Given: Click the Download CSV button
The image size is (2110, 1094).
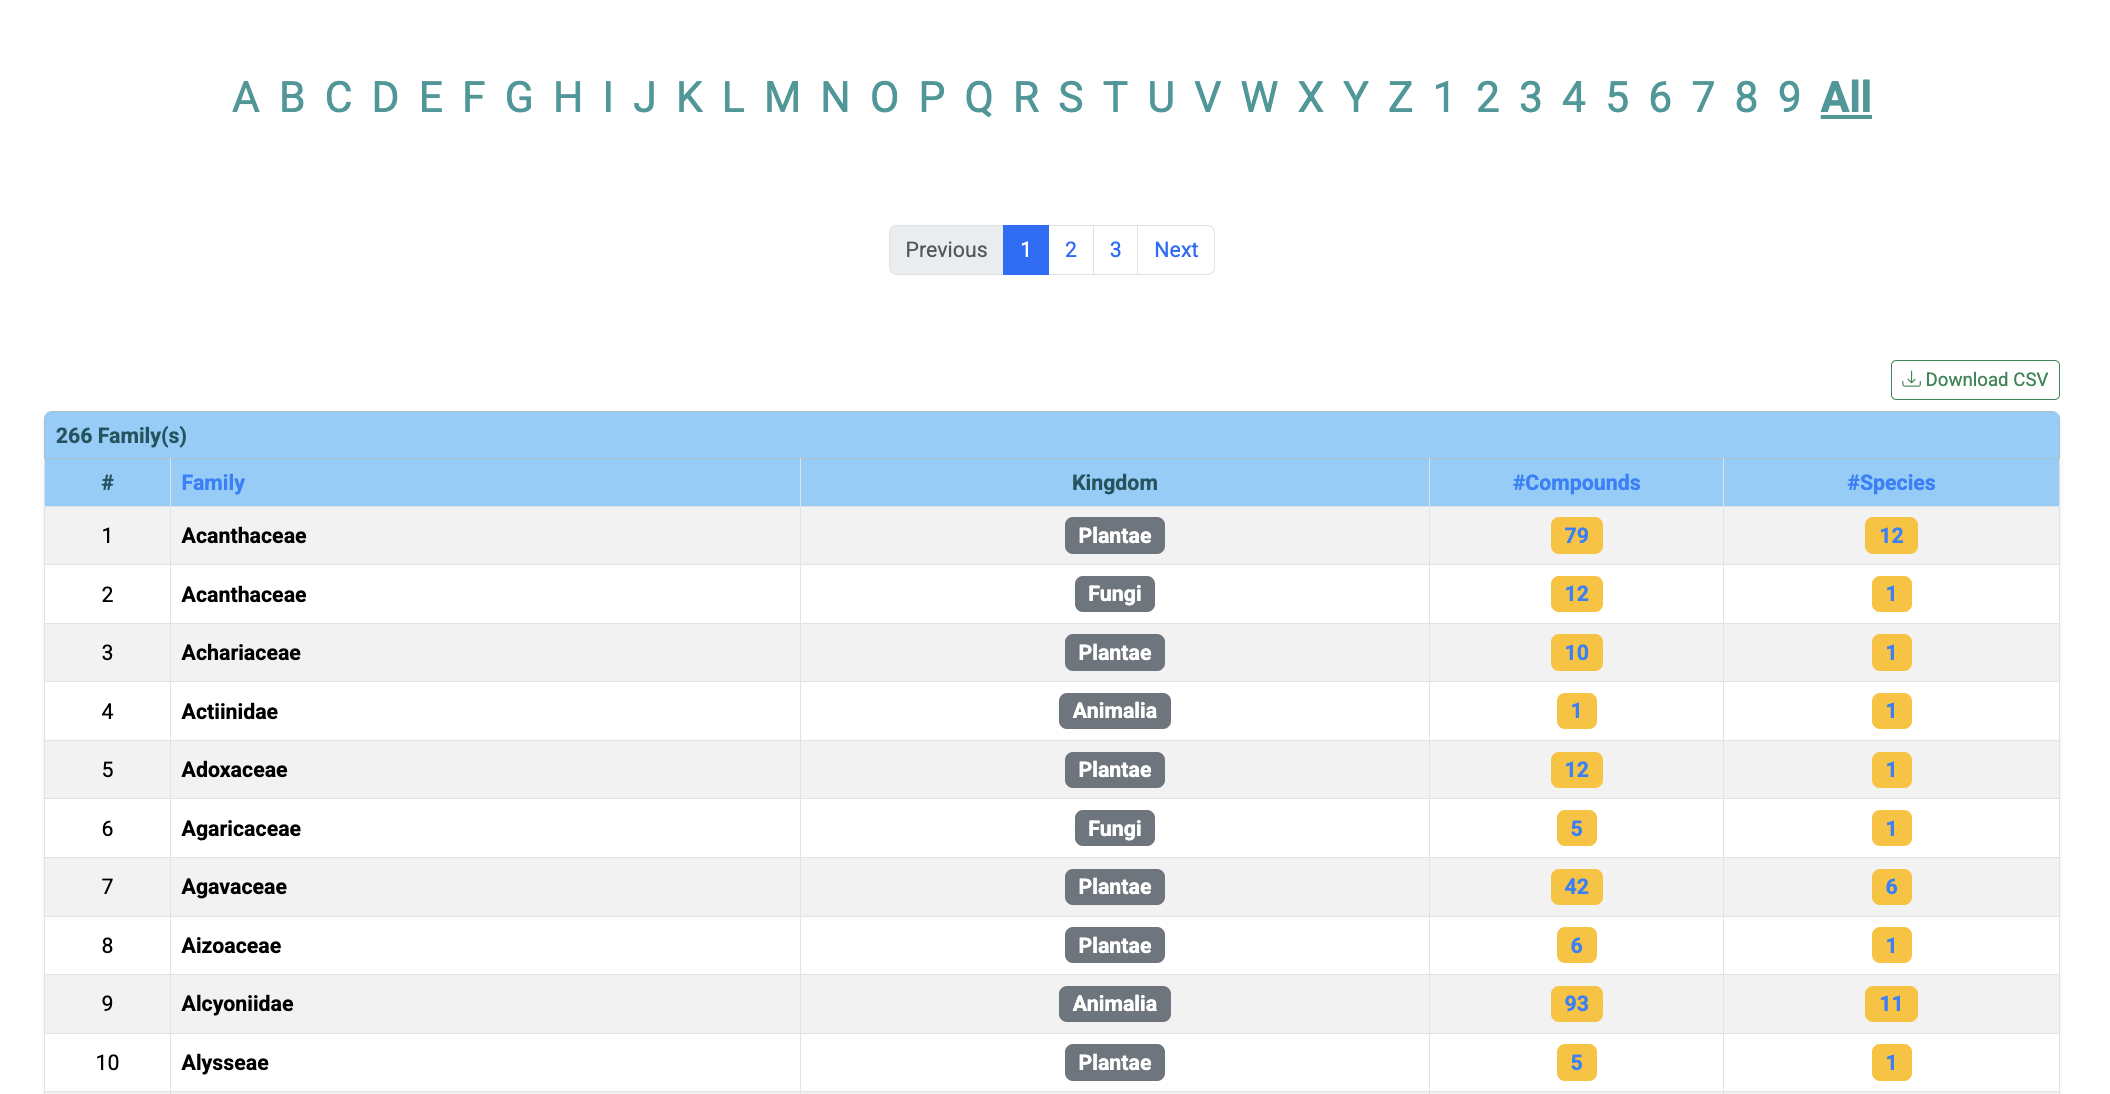Looking at the screenshot, I should pyautogui.click(x=1974, y=380).
